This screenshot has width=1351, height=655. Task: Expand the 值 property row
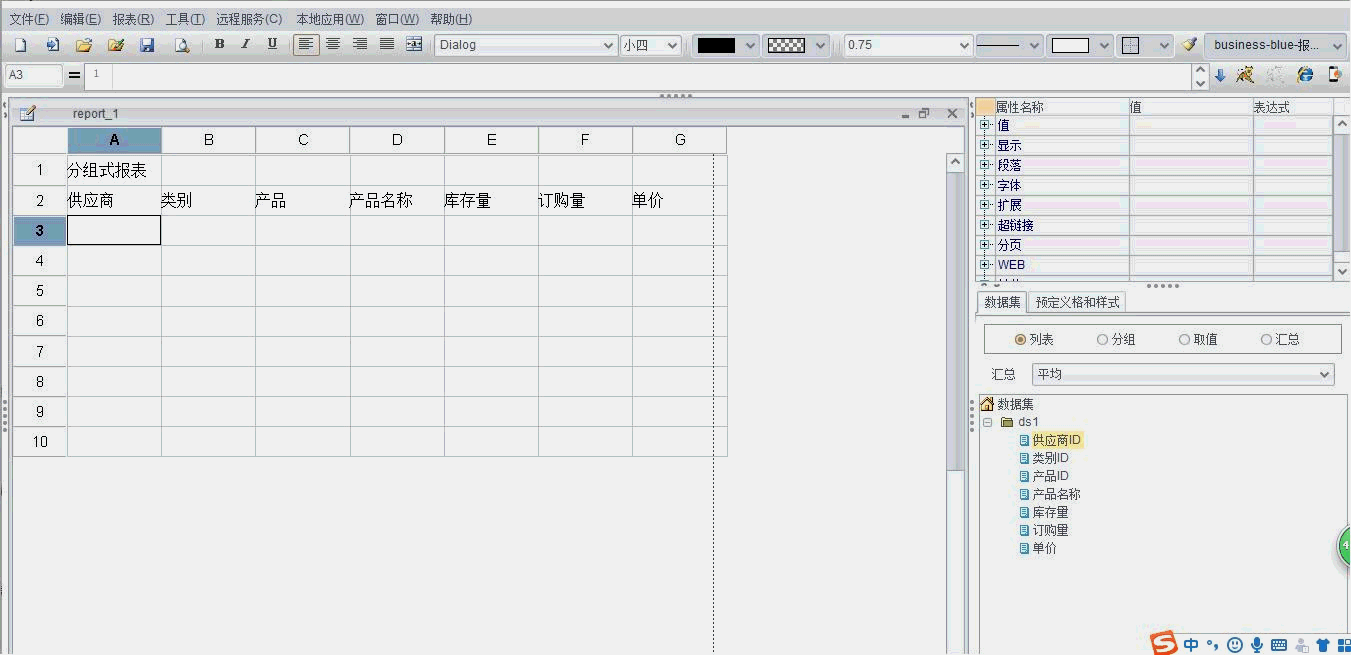coord(985,125)
